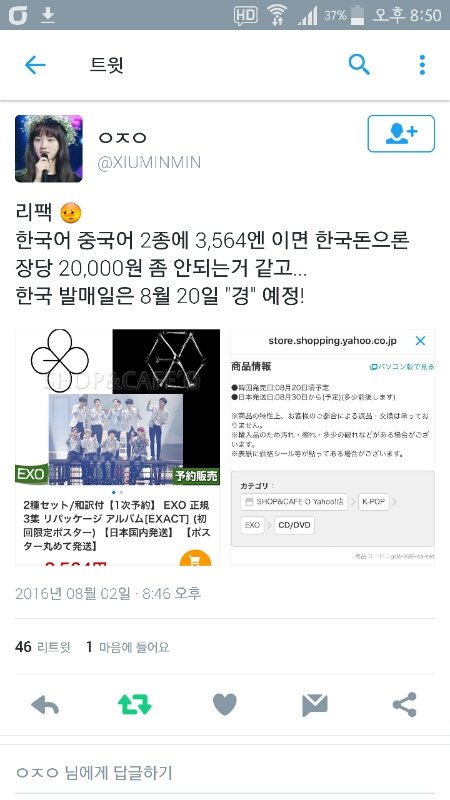Send tweet via envelope message icon
450x800 pixels.
point(314,705)
